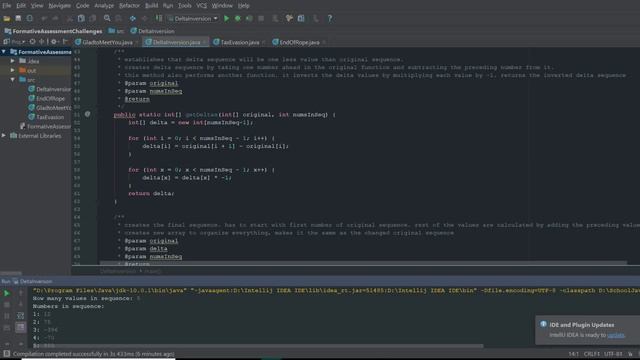Screen dimensions: 640x360
Task: Open Project panel gear settings
Action: tap(53, 42)
